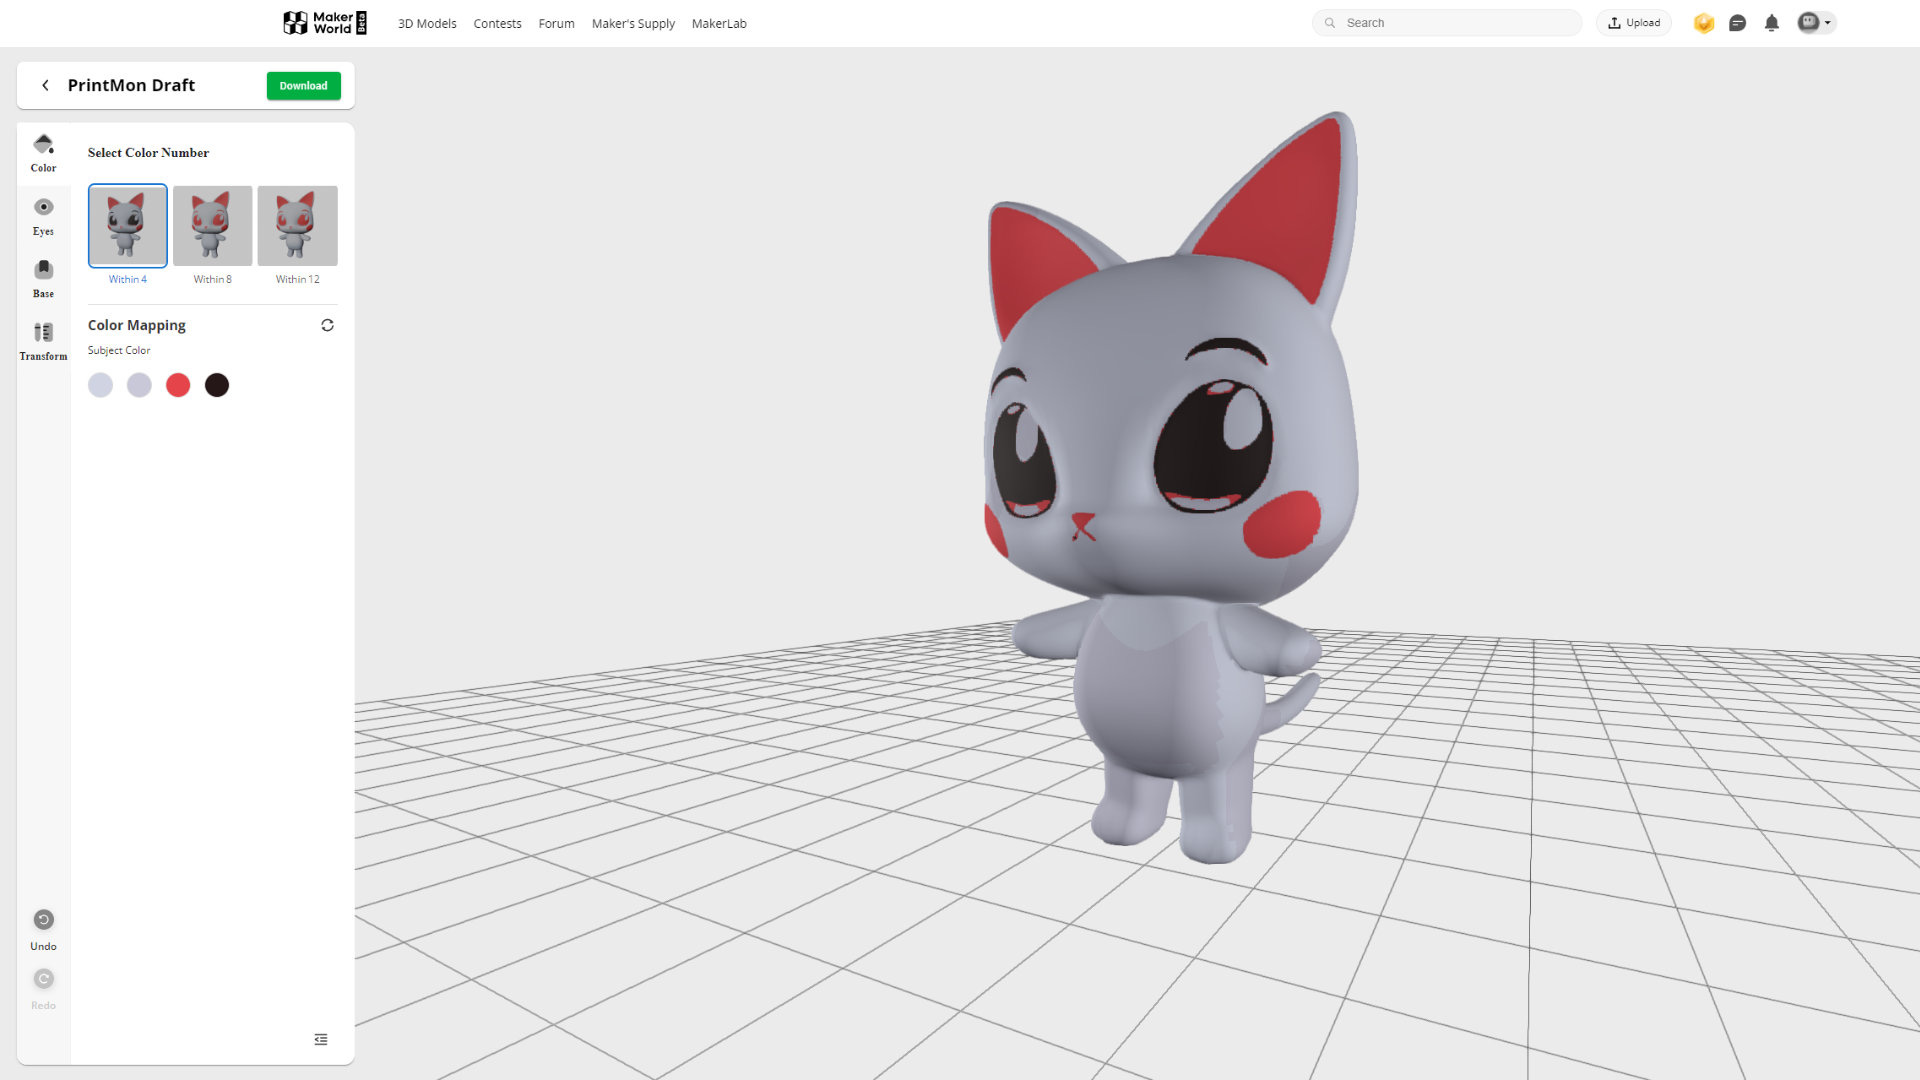Click the Redo icon

43,978
